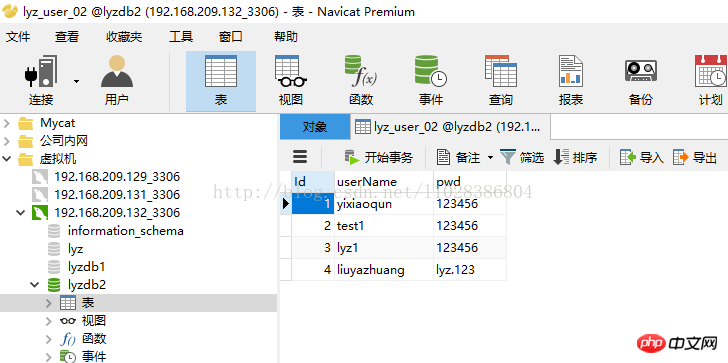Click the 排序 (Sort) button
Viewport: 728px width, 363px height.
point(575,158)
